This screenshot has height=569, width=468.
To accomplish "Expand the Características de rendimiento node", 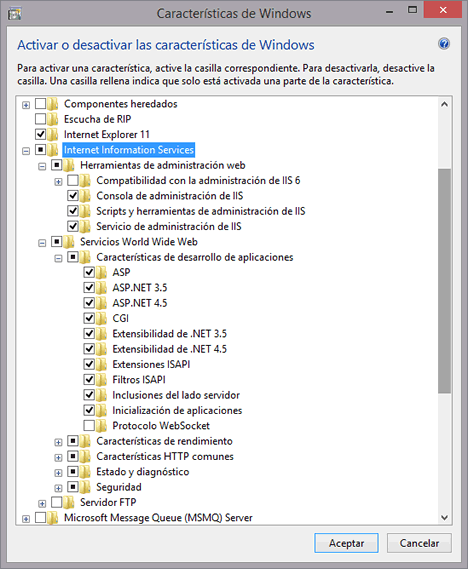I will (58, 442).
